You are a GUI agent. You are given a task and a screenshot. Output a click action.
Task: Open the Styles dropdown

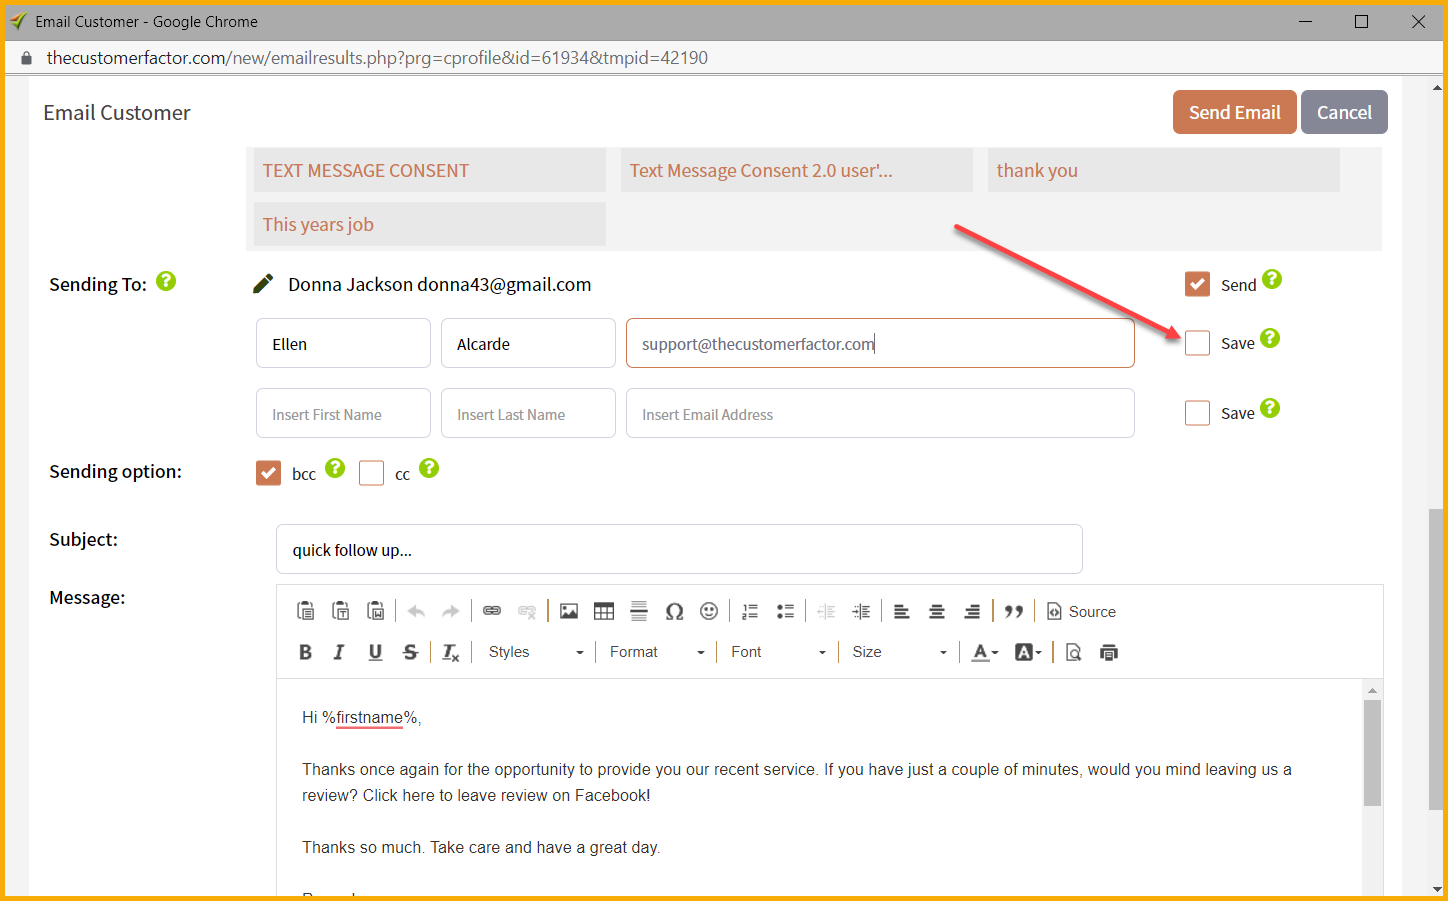(536, 652)
